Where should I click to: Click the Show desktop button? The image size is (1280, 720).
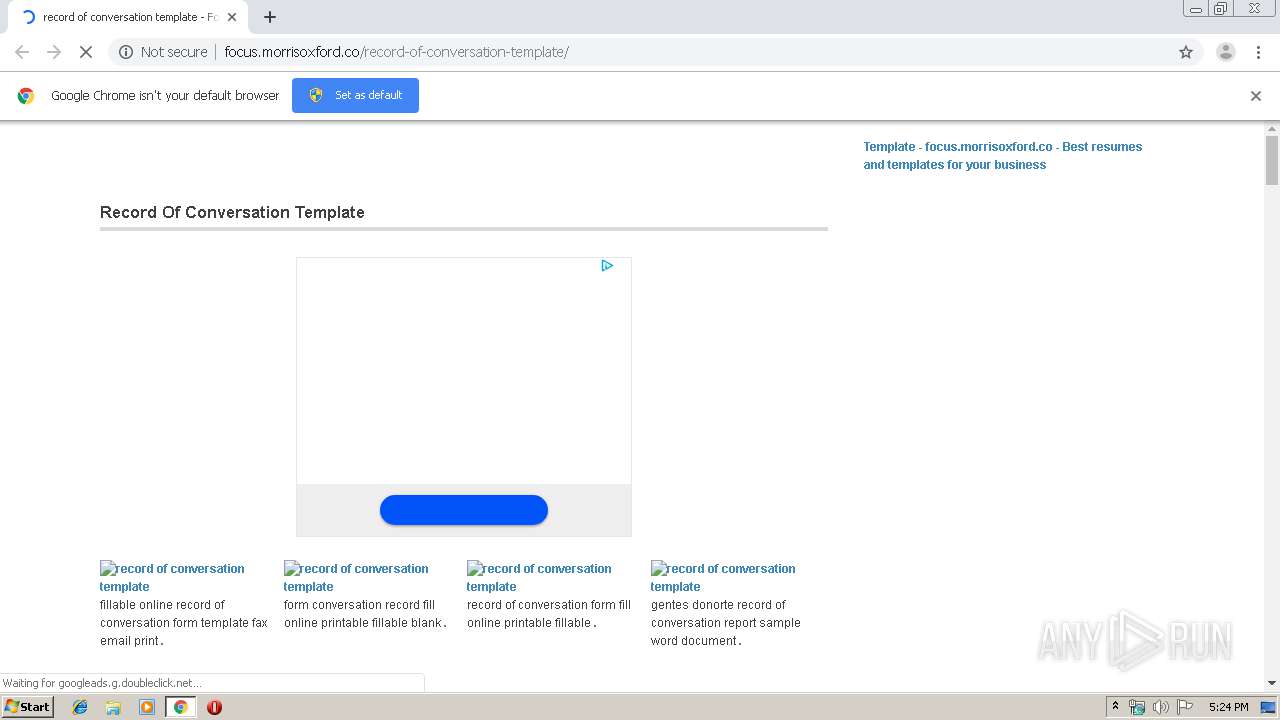click(x=1269, y=707)
